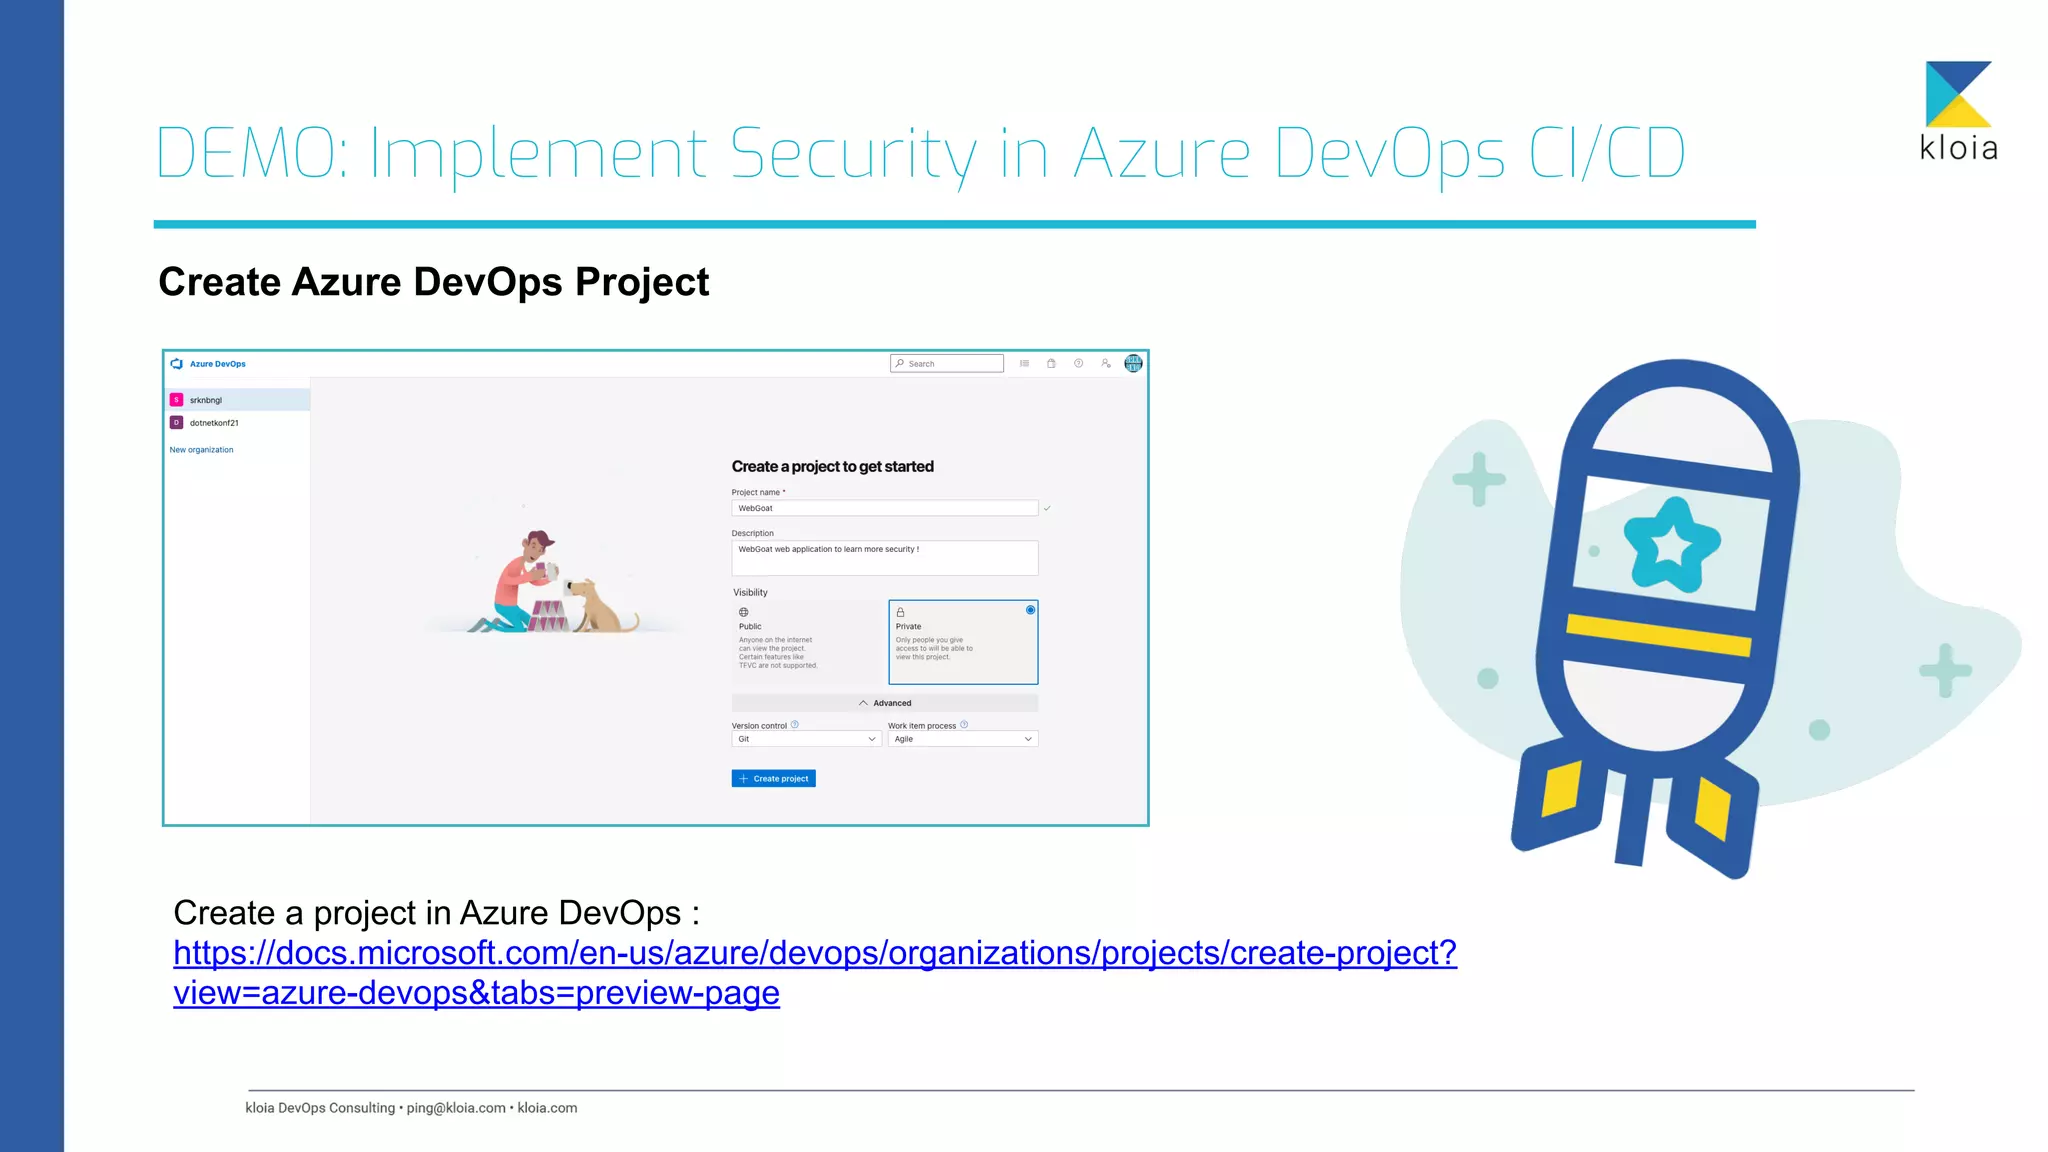
Task: Open the Marketplace shopping bag icon
Action: [1051, 364]
